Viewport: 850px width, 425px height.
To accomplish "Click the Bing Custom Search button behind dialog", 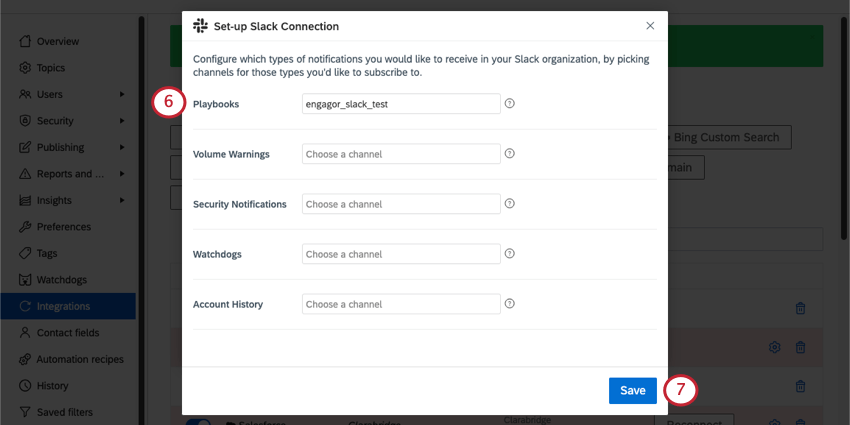I will 729,138.
